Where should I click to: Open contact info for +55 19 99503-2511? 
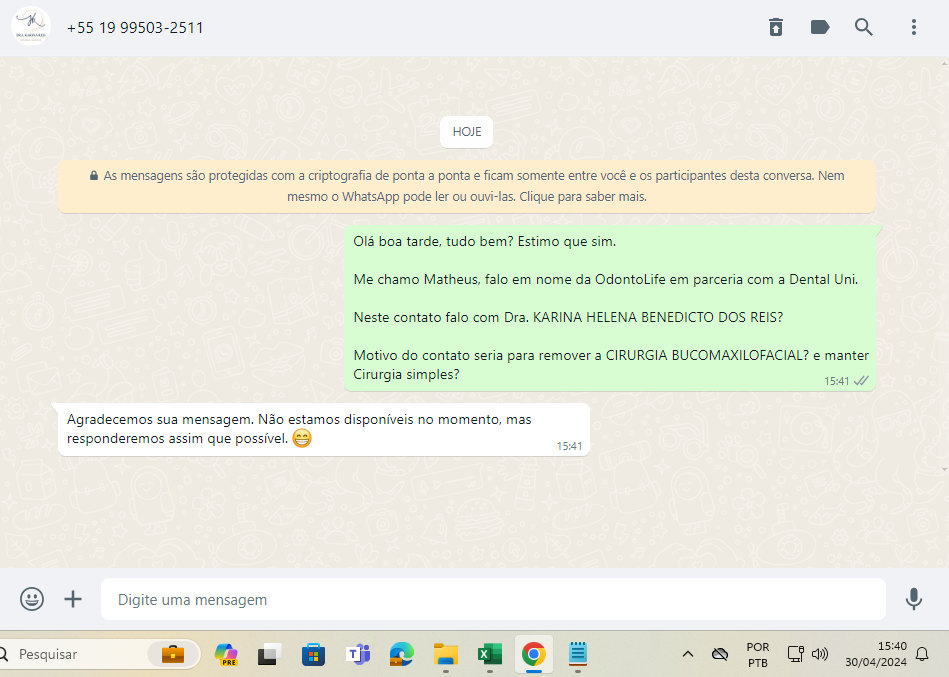point(135,28)
